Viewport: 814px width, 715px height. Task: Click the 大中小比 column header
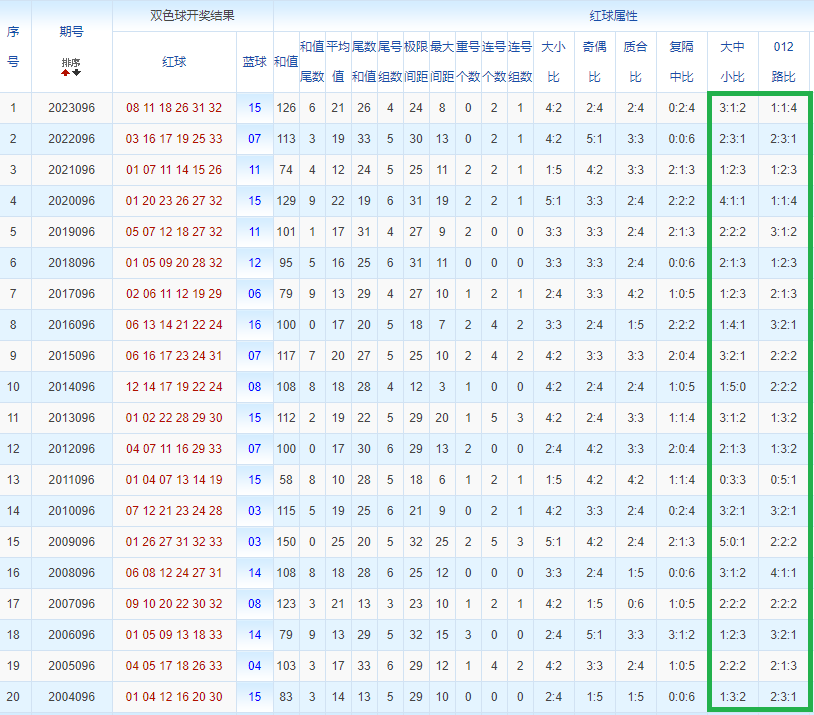point(732,62)
